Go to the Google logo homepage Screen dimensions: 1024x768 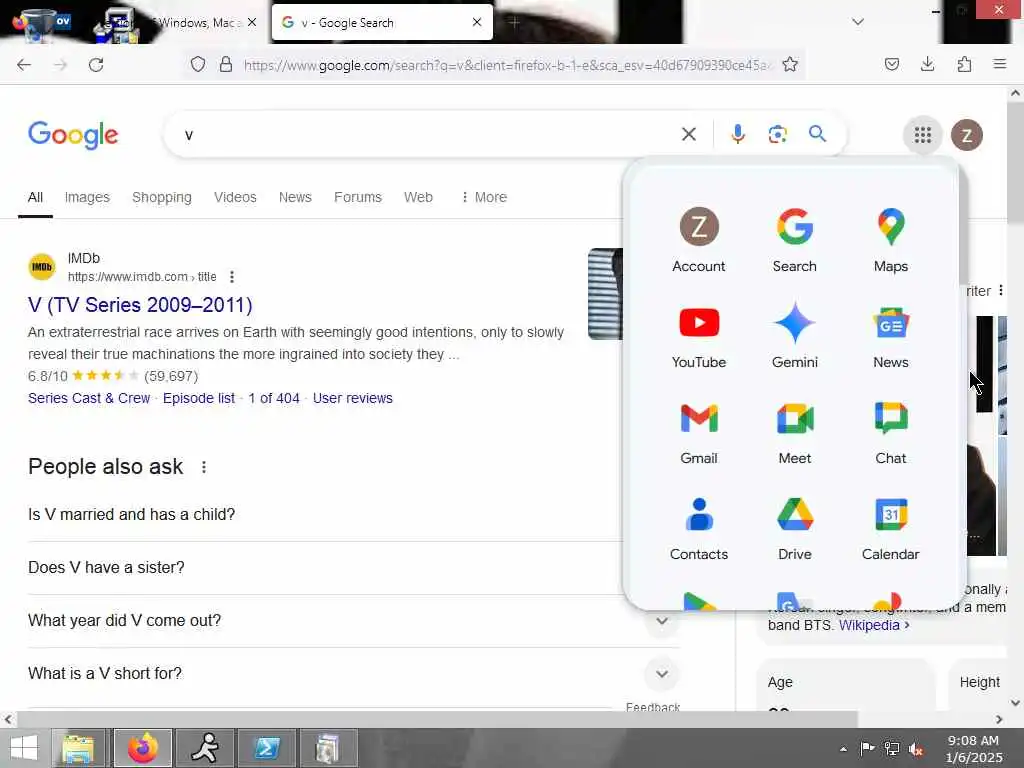pyautogui.click(x=73, y=135)
